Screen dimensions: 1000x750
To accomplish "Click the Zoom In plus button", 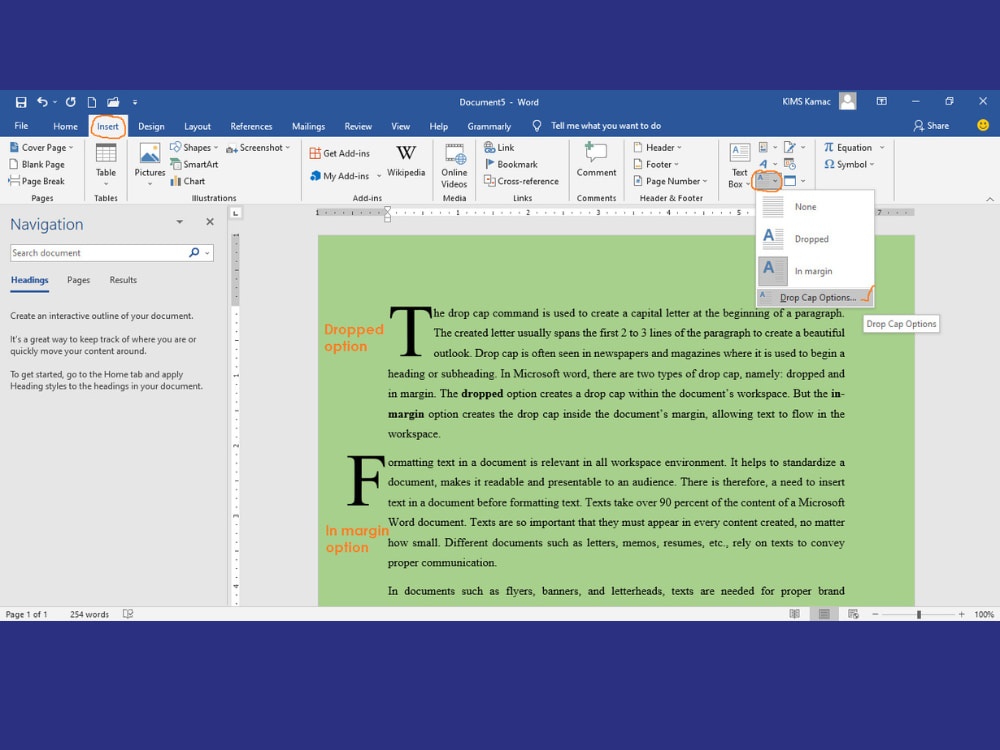I will coord(961,615).
